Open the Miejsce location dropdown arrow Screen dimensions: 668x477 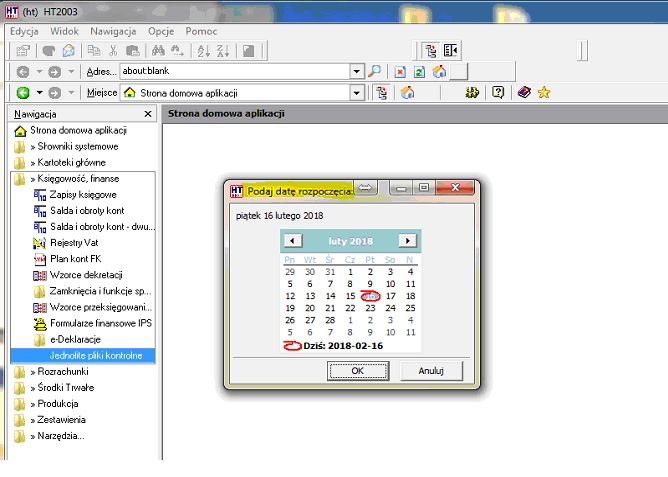[357, 92]
